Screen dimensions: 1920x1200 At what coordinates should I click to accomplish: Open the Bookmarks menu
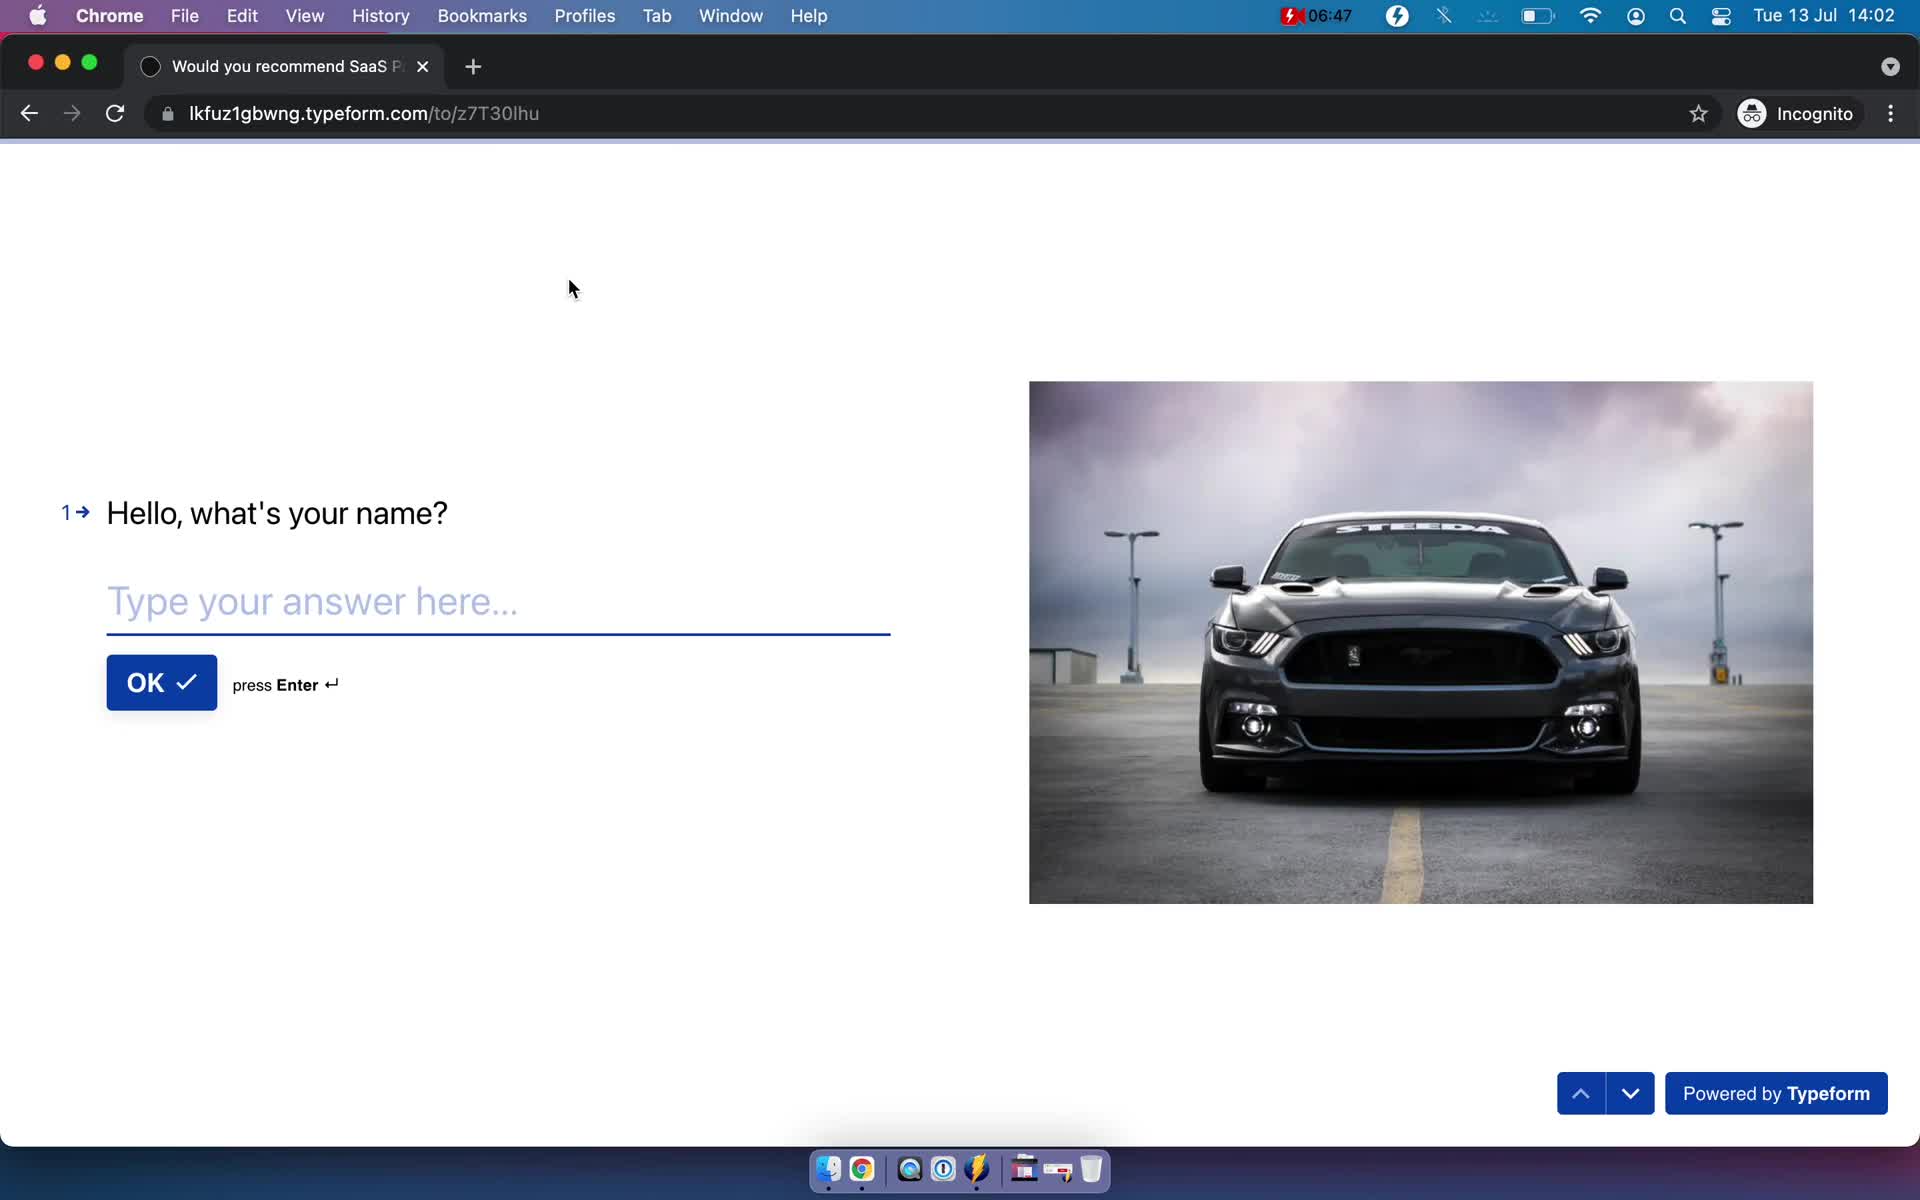[482, 16]
